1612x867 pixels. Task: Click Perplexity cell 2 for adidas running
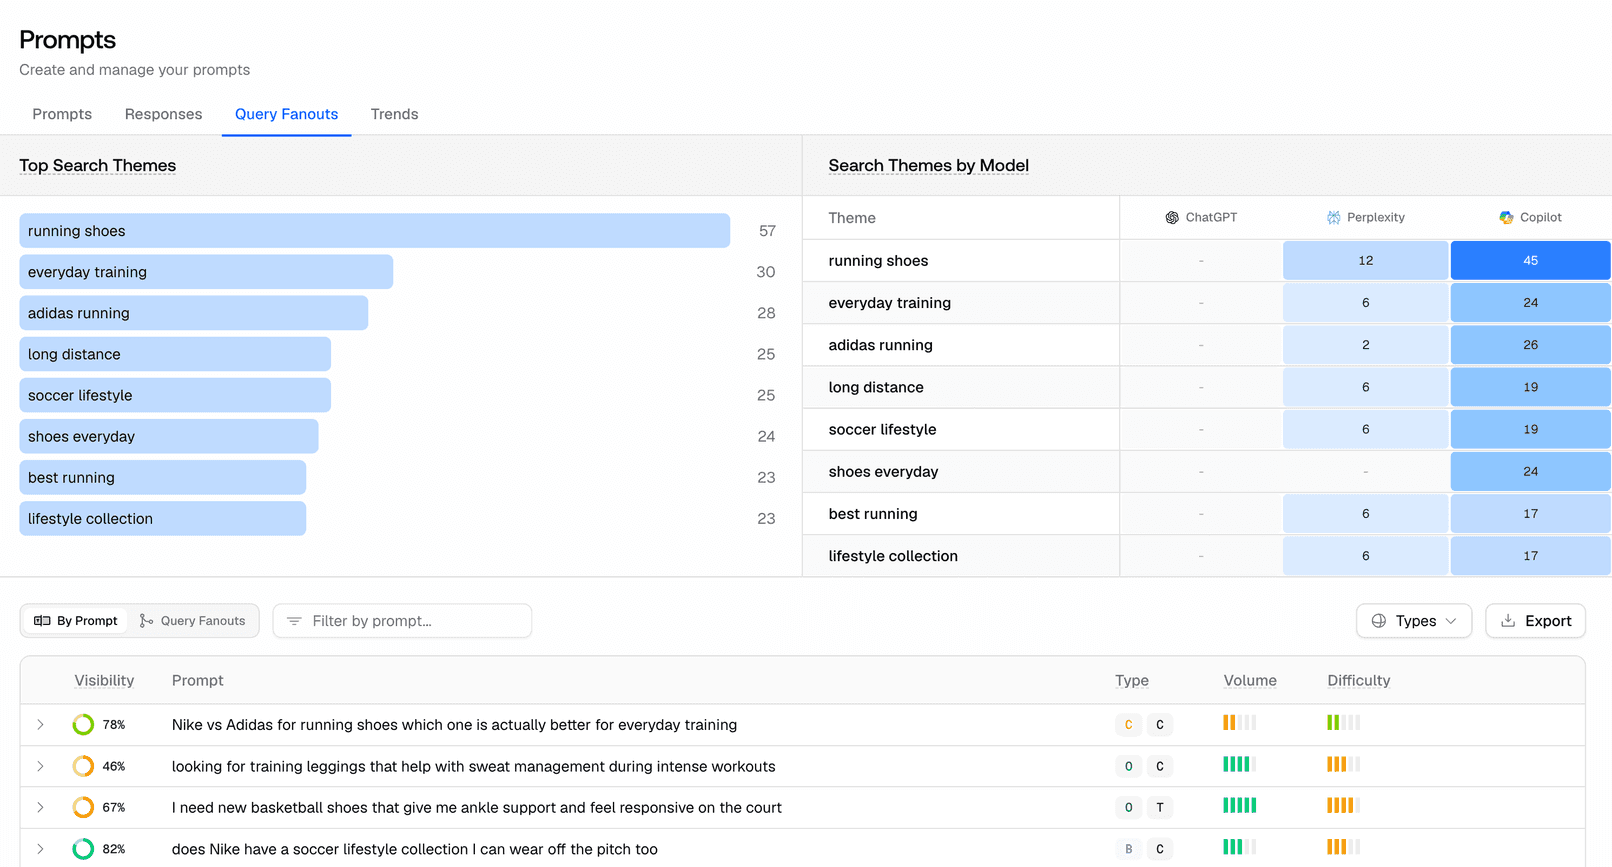[x=1365, y=345]
